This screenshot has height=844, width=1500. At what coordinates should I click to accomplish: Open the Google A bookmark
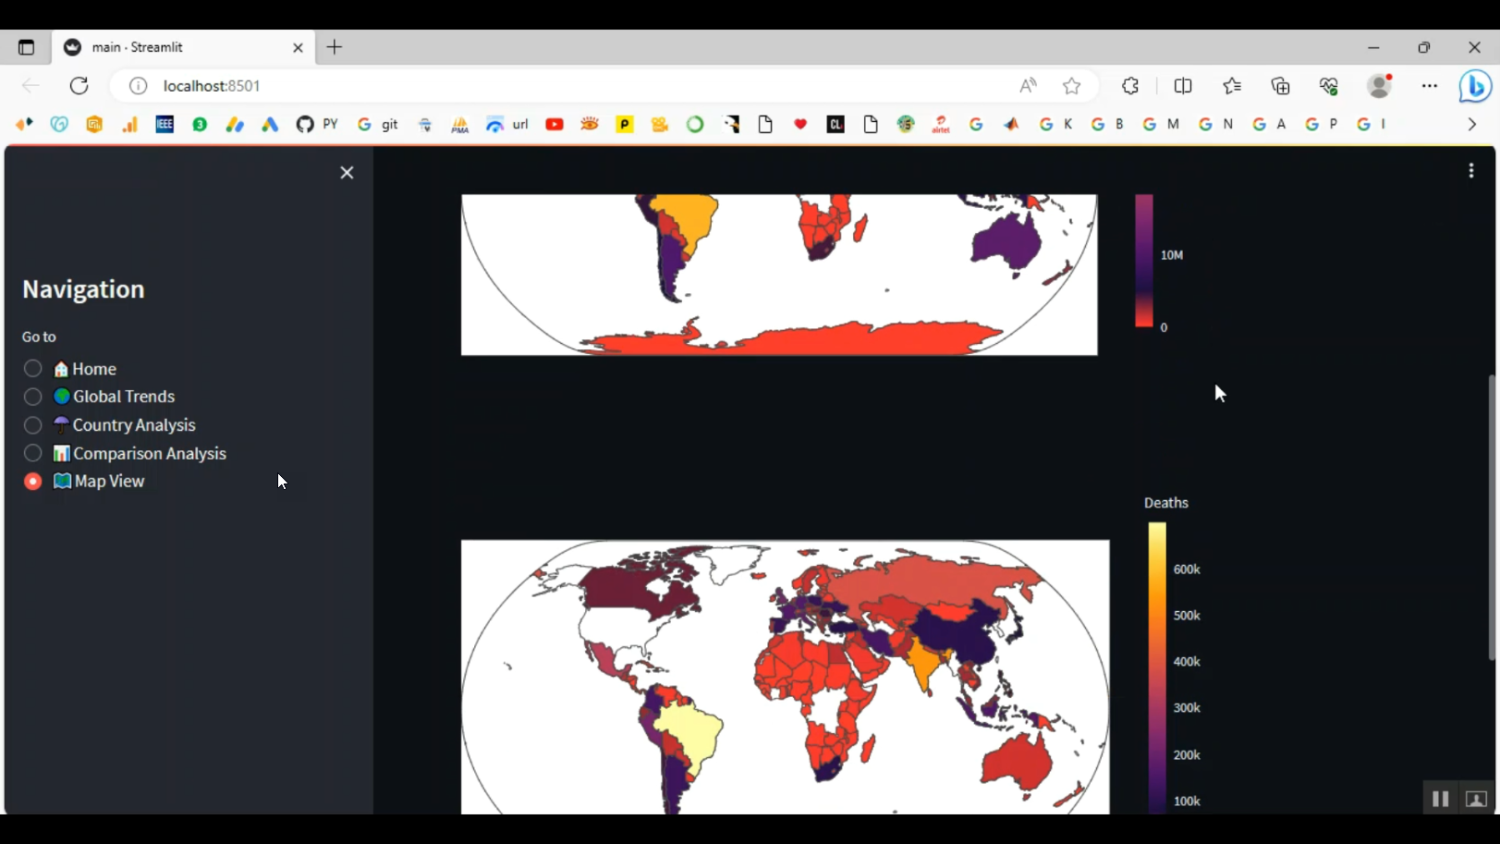[1269, 124]
